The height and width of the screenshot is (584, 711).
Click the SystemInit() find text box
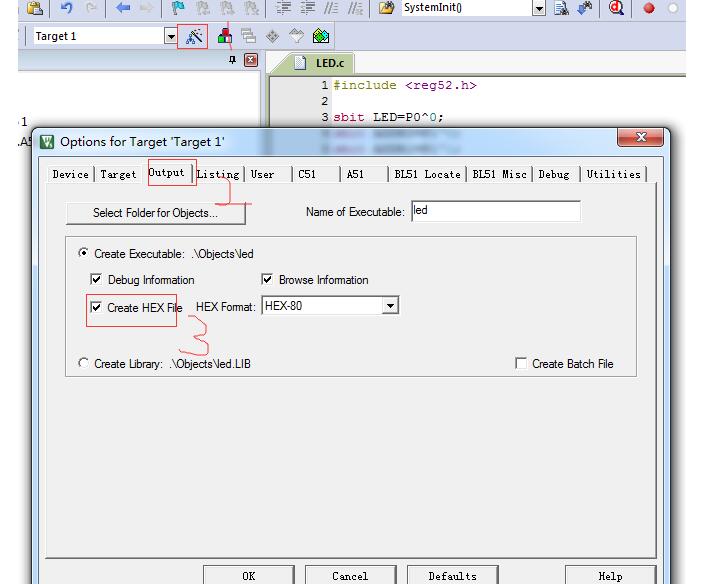point(467,8)
